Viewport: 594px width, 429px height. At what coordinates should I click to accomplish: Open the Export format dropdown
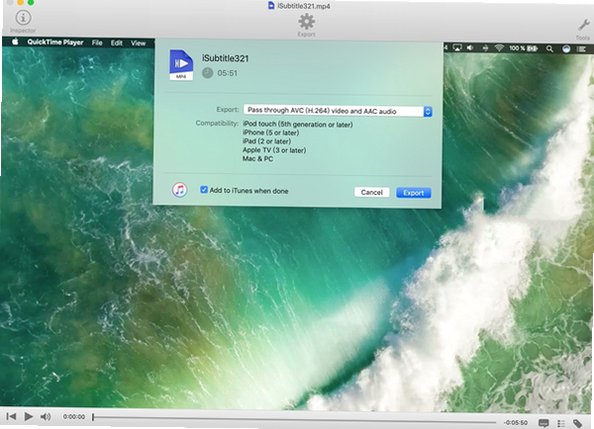(338, 111)
